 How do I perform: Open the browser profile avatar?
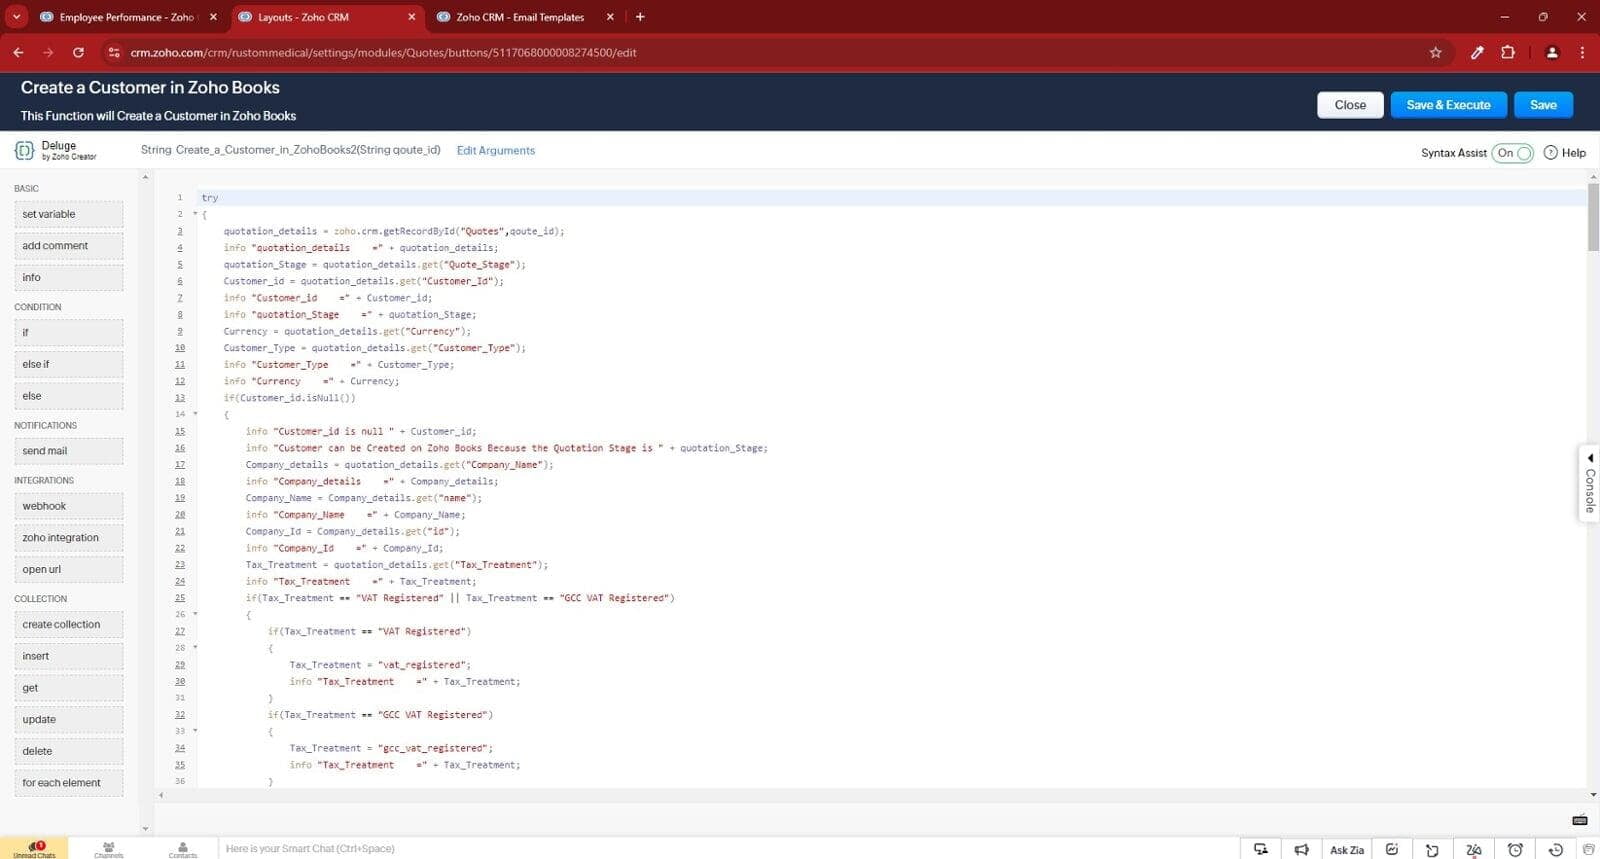pyautogui.click(x=1552, y=52)
